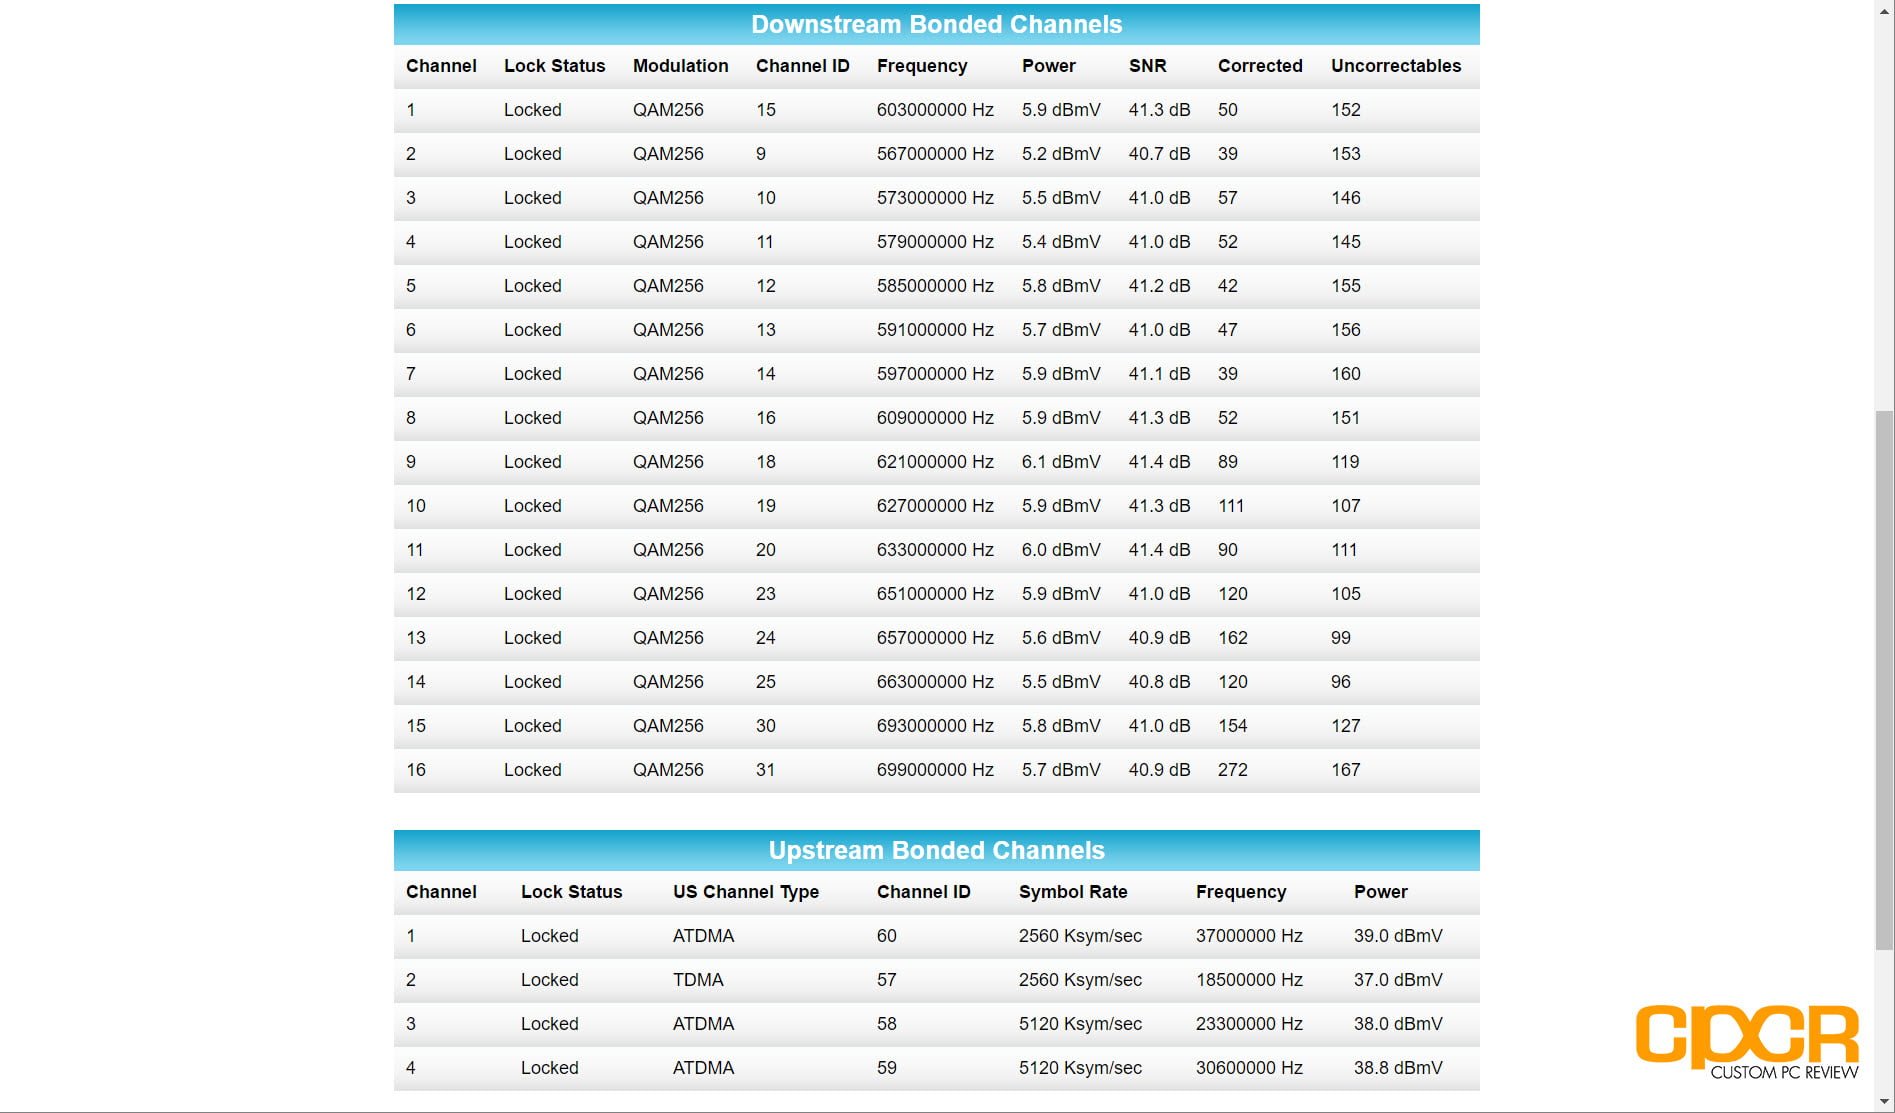Click upstream frequency 18500000 Hz
This screenshot has width=1895, height=1113.
coord(1249,980)
